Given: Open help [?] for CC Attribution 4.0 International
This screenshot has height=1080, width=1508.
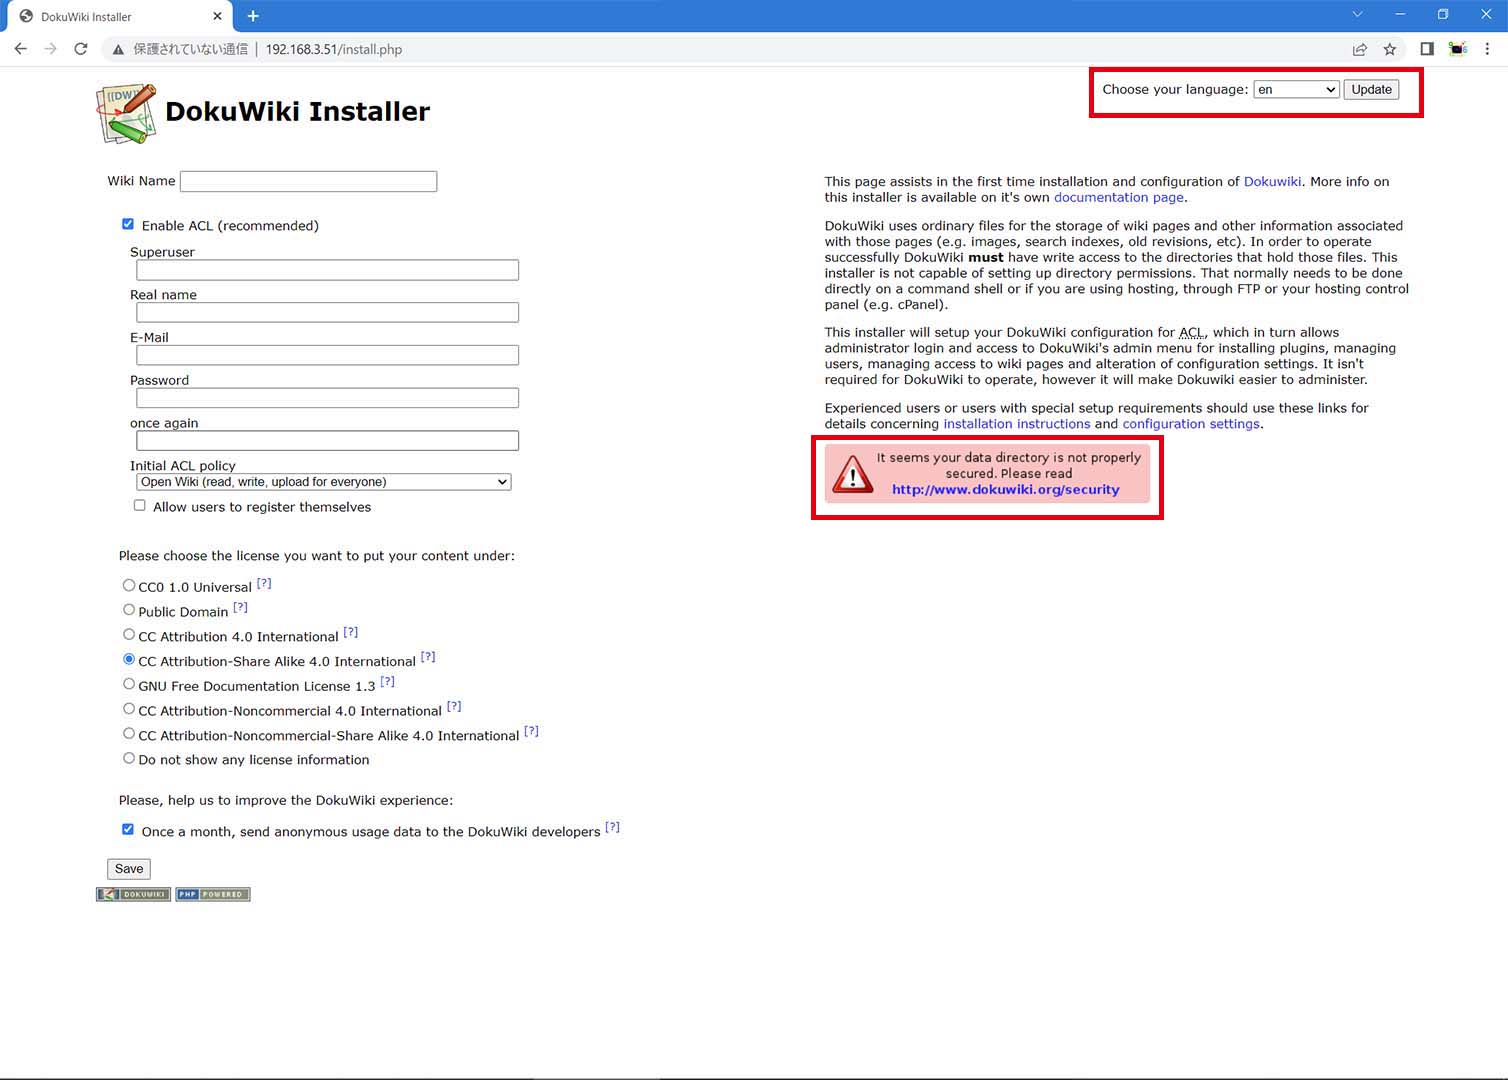Looking at the screenshot, I should click(x=351, y=632).
